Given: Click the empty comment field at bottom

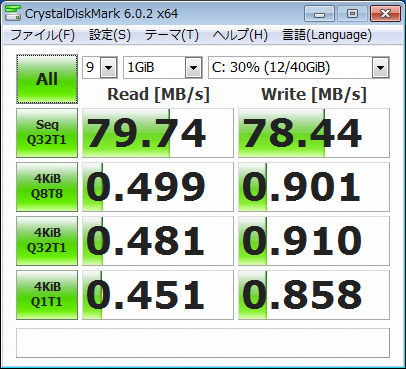Looking at the screenshot, I should (x=203, y=343).
